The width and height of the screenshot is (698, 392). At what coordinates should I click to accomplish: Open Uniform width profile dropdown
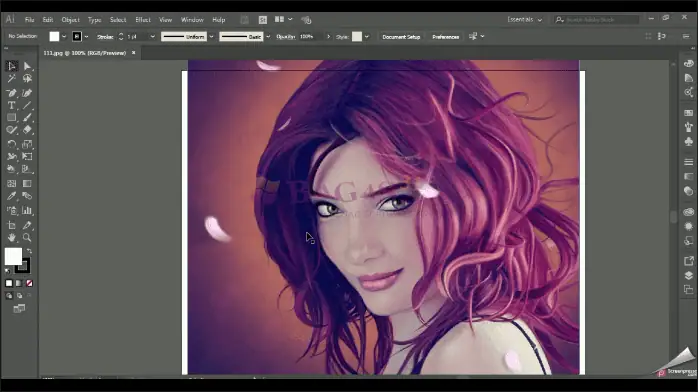pos(211,36)
